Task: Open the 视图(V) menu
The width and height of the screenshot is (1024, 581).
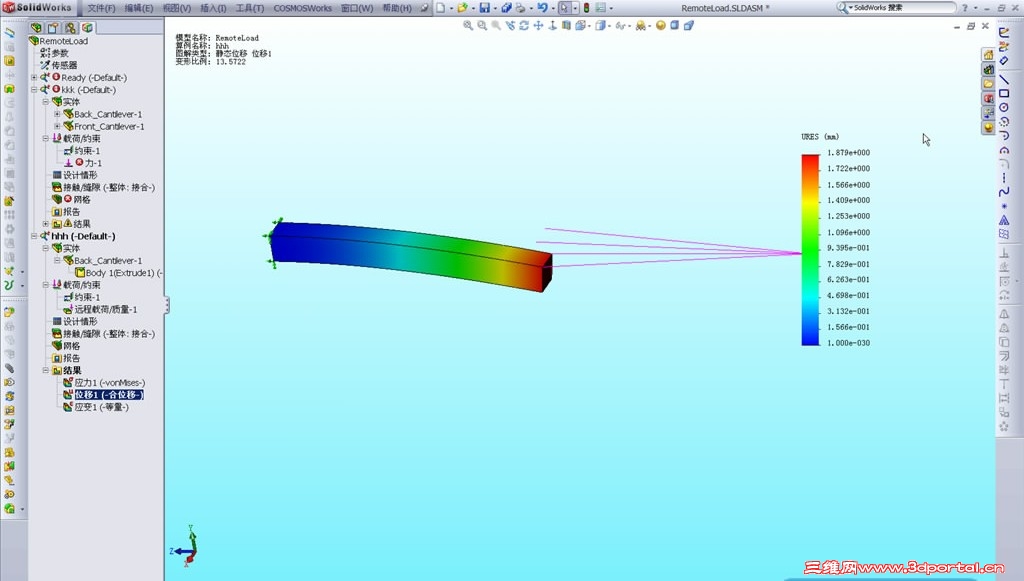Action: tap(176, 8)
